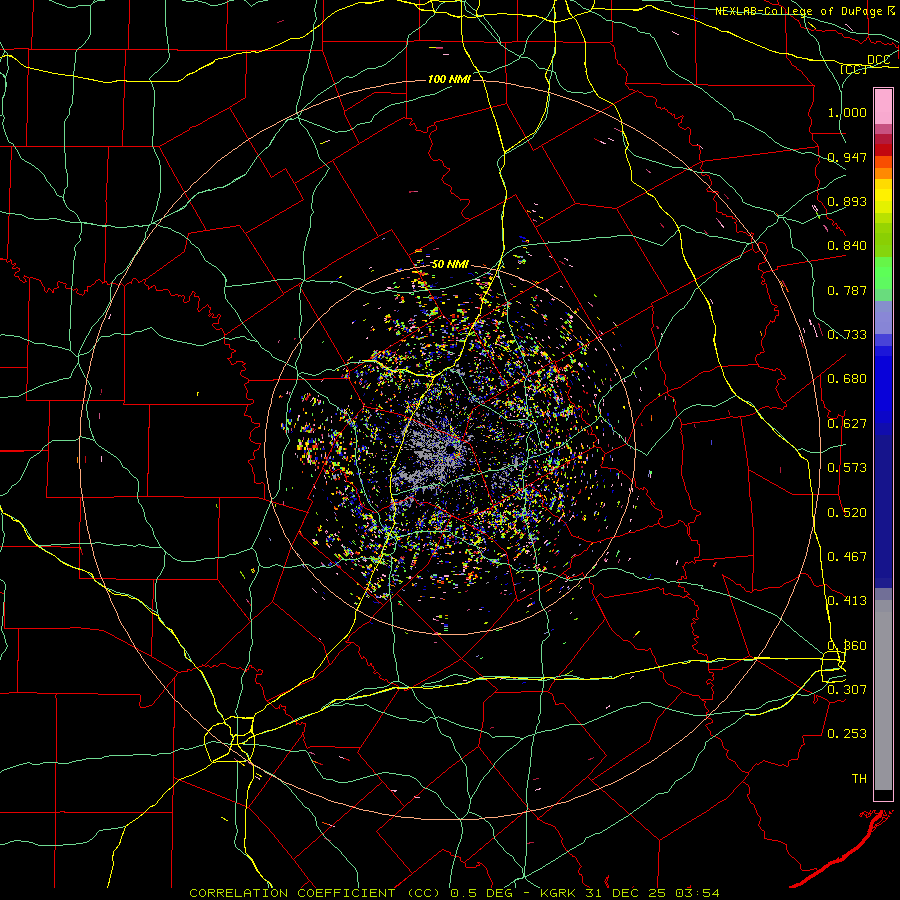Viewport: 900px width, 900px height.
Task: Click the 0.840 legend value
Action: point(847,246)
